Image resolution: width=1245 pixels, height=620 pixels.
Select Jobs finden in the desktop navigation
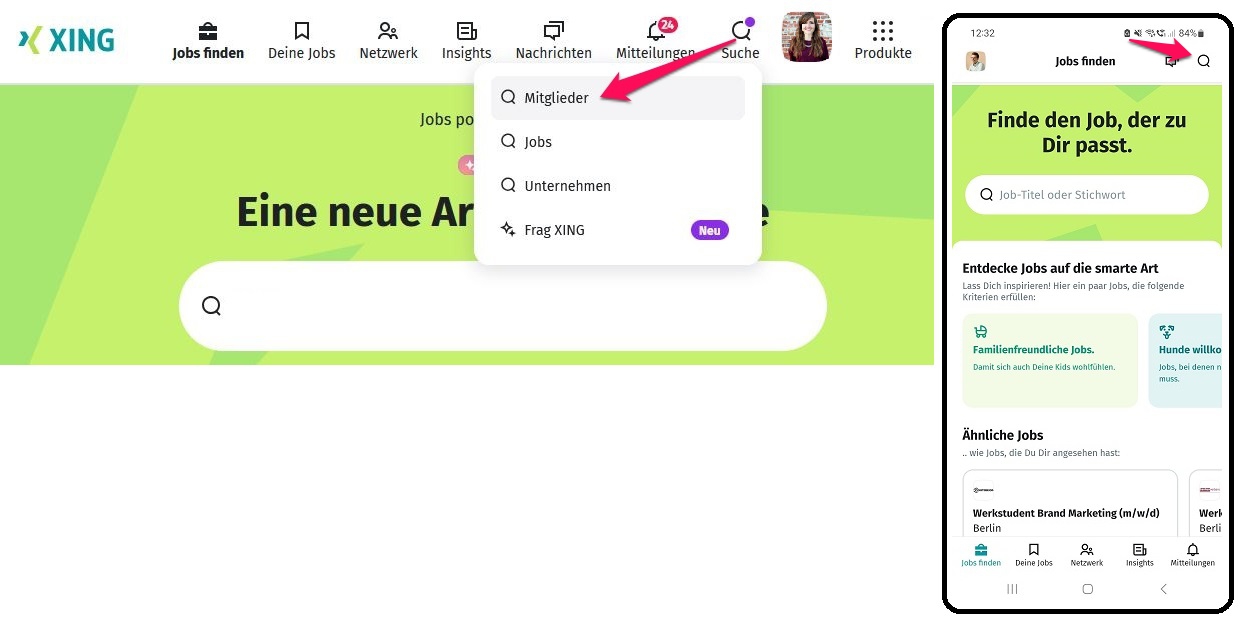click(x=207, y=31)
